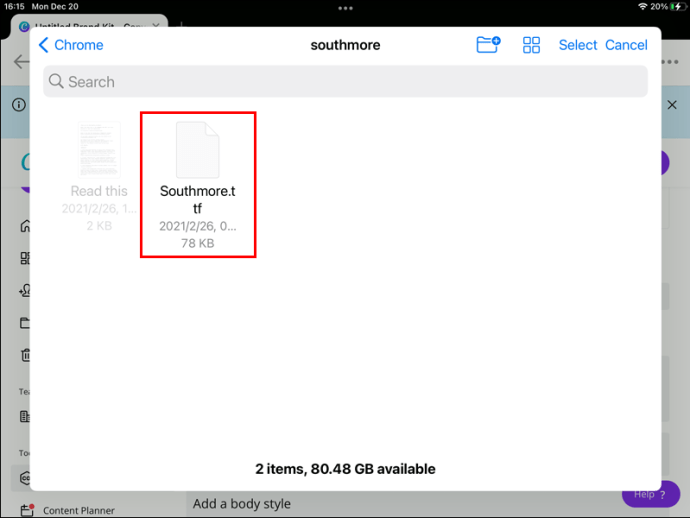This screenshot has height=518, width=690.
Task: Dismiss the background banner with X
Action: coord(672,105)
